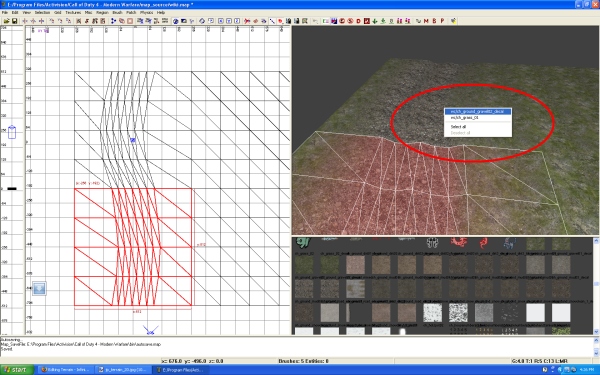
Task: Click the yellow-gray icon at toolbar's far right end
Action: click(453, 21)
